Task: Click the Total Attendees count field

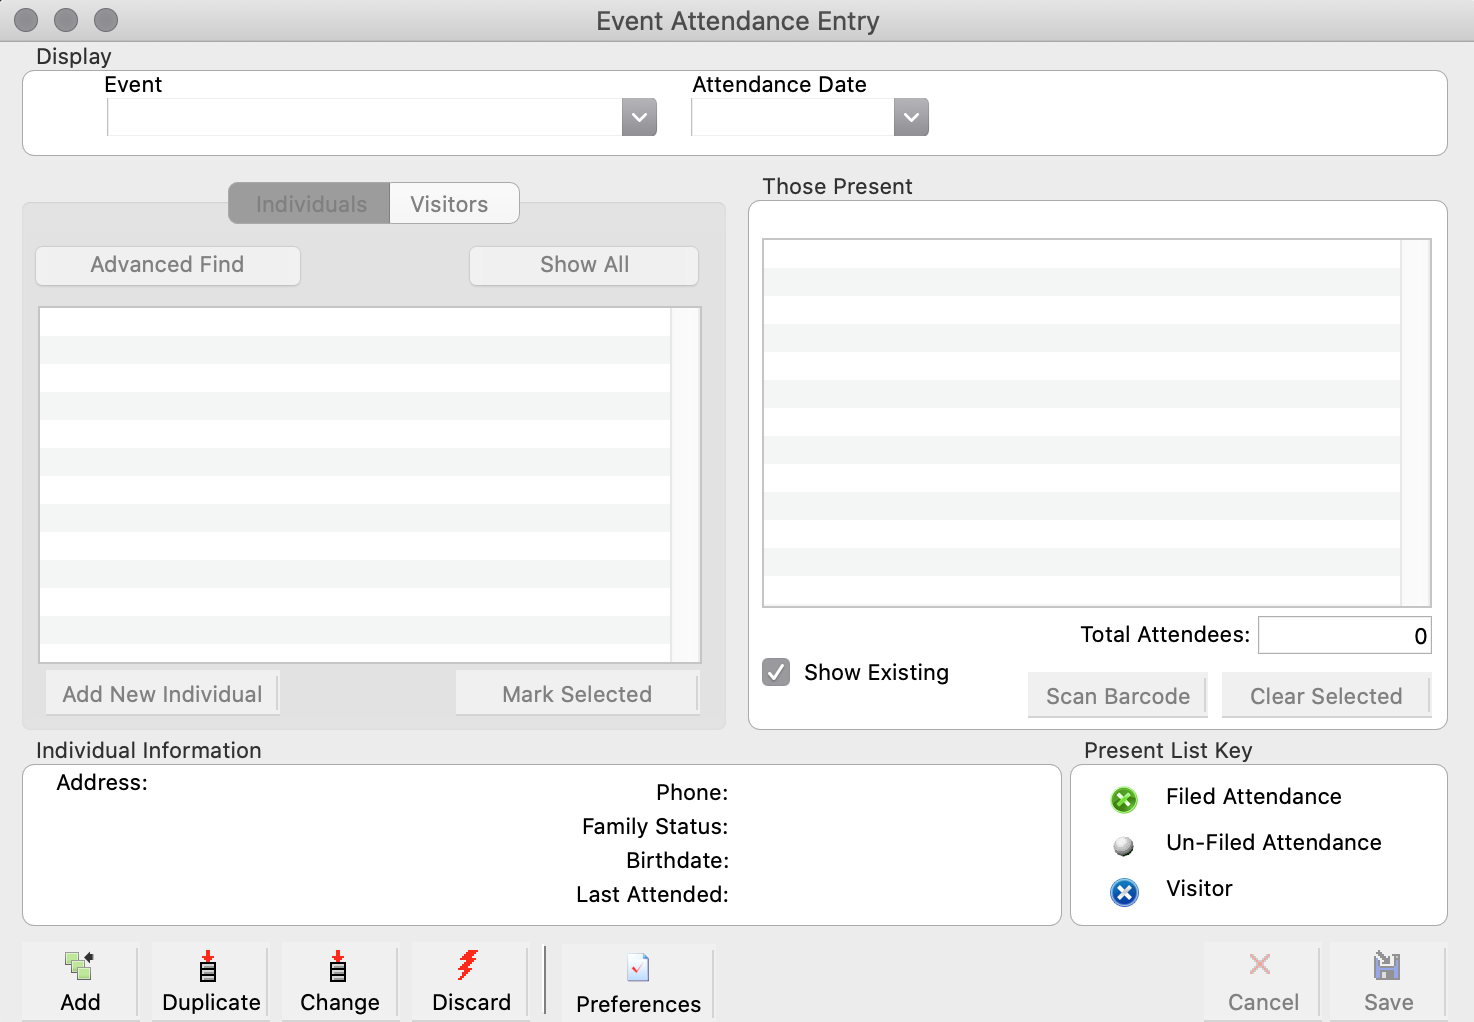Action: click(x=1344, y=634)
